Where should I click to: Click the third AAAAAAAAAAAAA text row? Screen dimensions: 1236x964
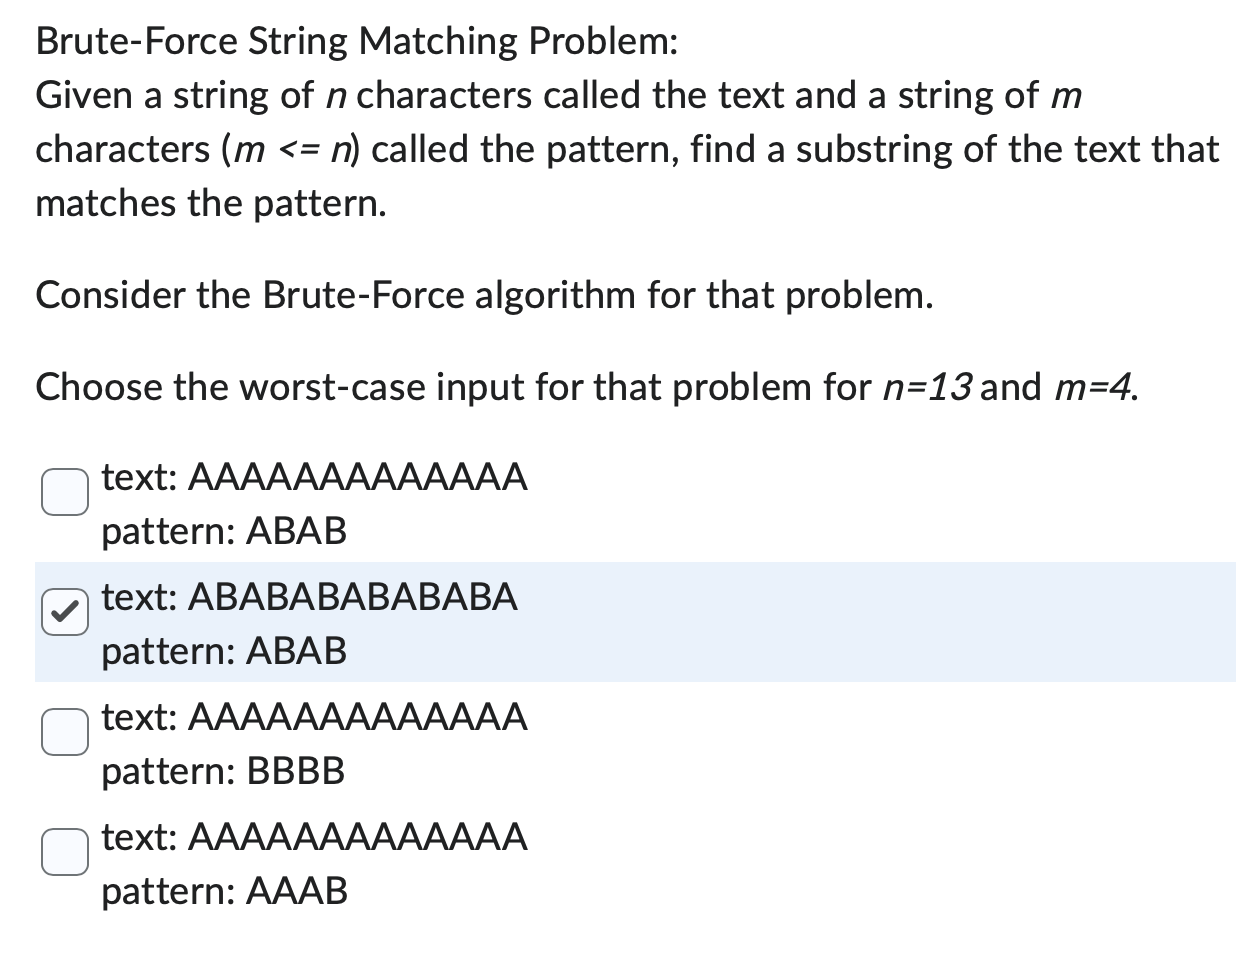point(313,718)
